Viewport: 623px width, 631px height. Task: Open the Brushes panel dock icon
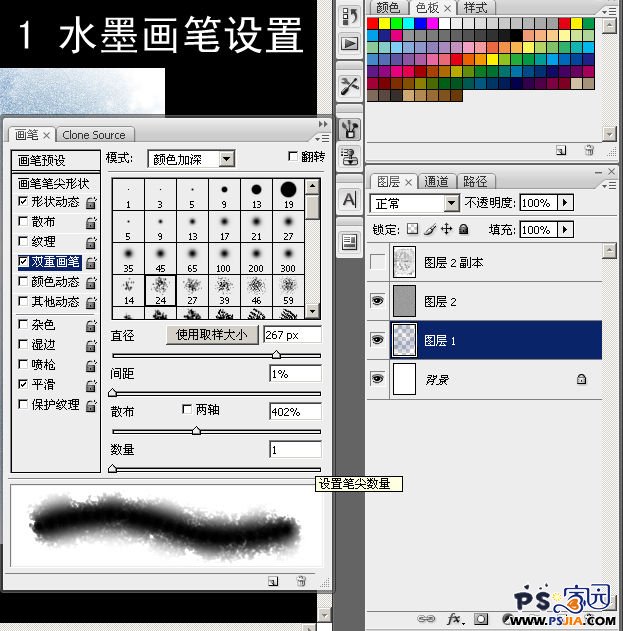(x=350, y=128)
